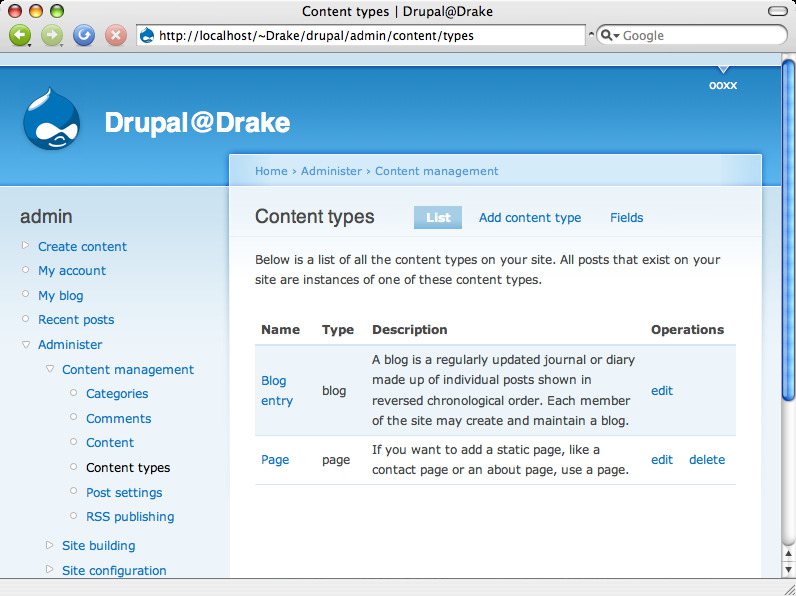Switch to the Fields tab

626,217
